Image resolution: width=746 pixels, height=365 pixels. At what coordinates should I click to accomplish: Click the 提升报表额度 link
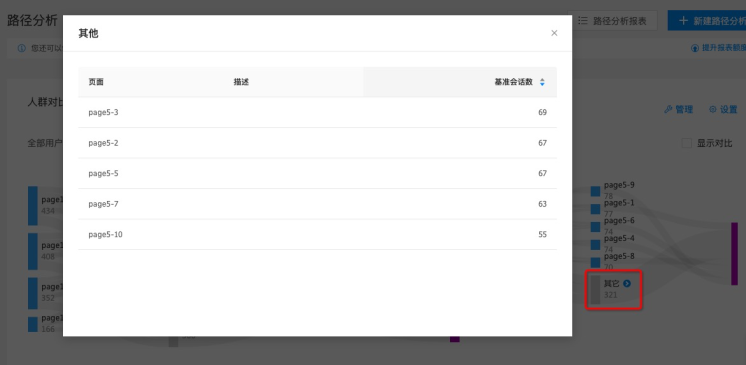(x=718, y=48)
